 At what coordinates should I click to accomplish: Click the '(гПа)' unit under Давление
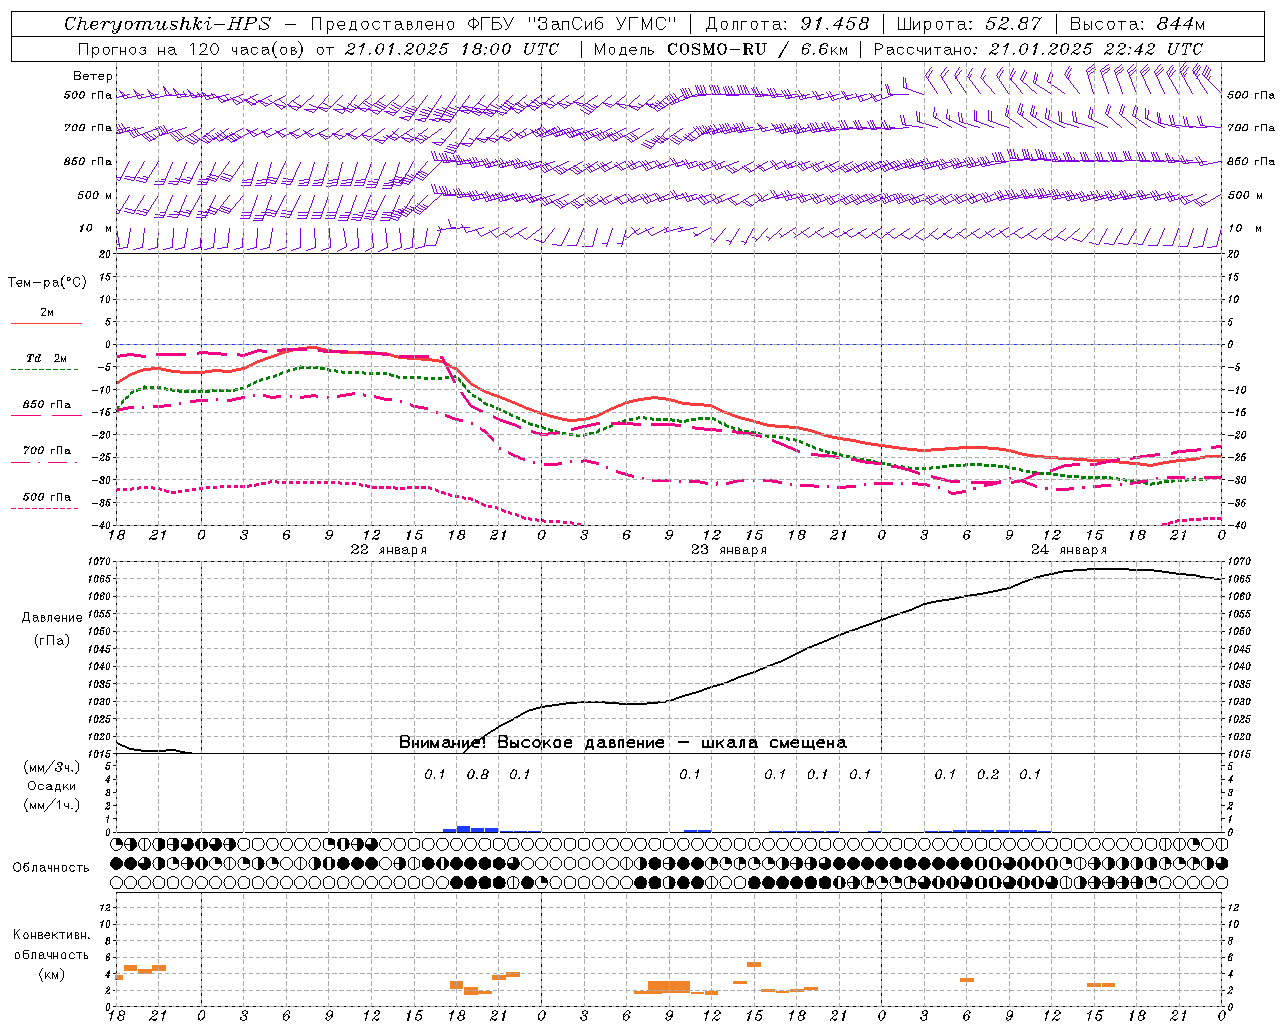(x=52, y=641)
